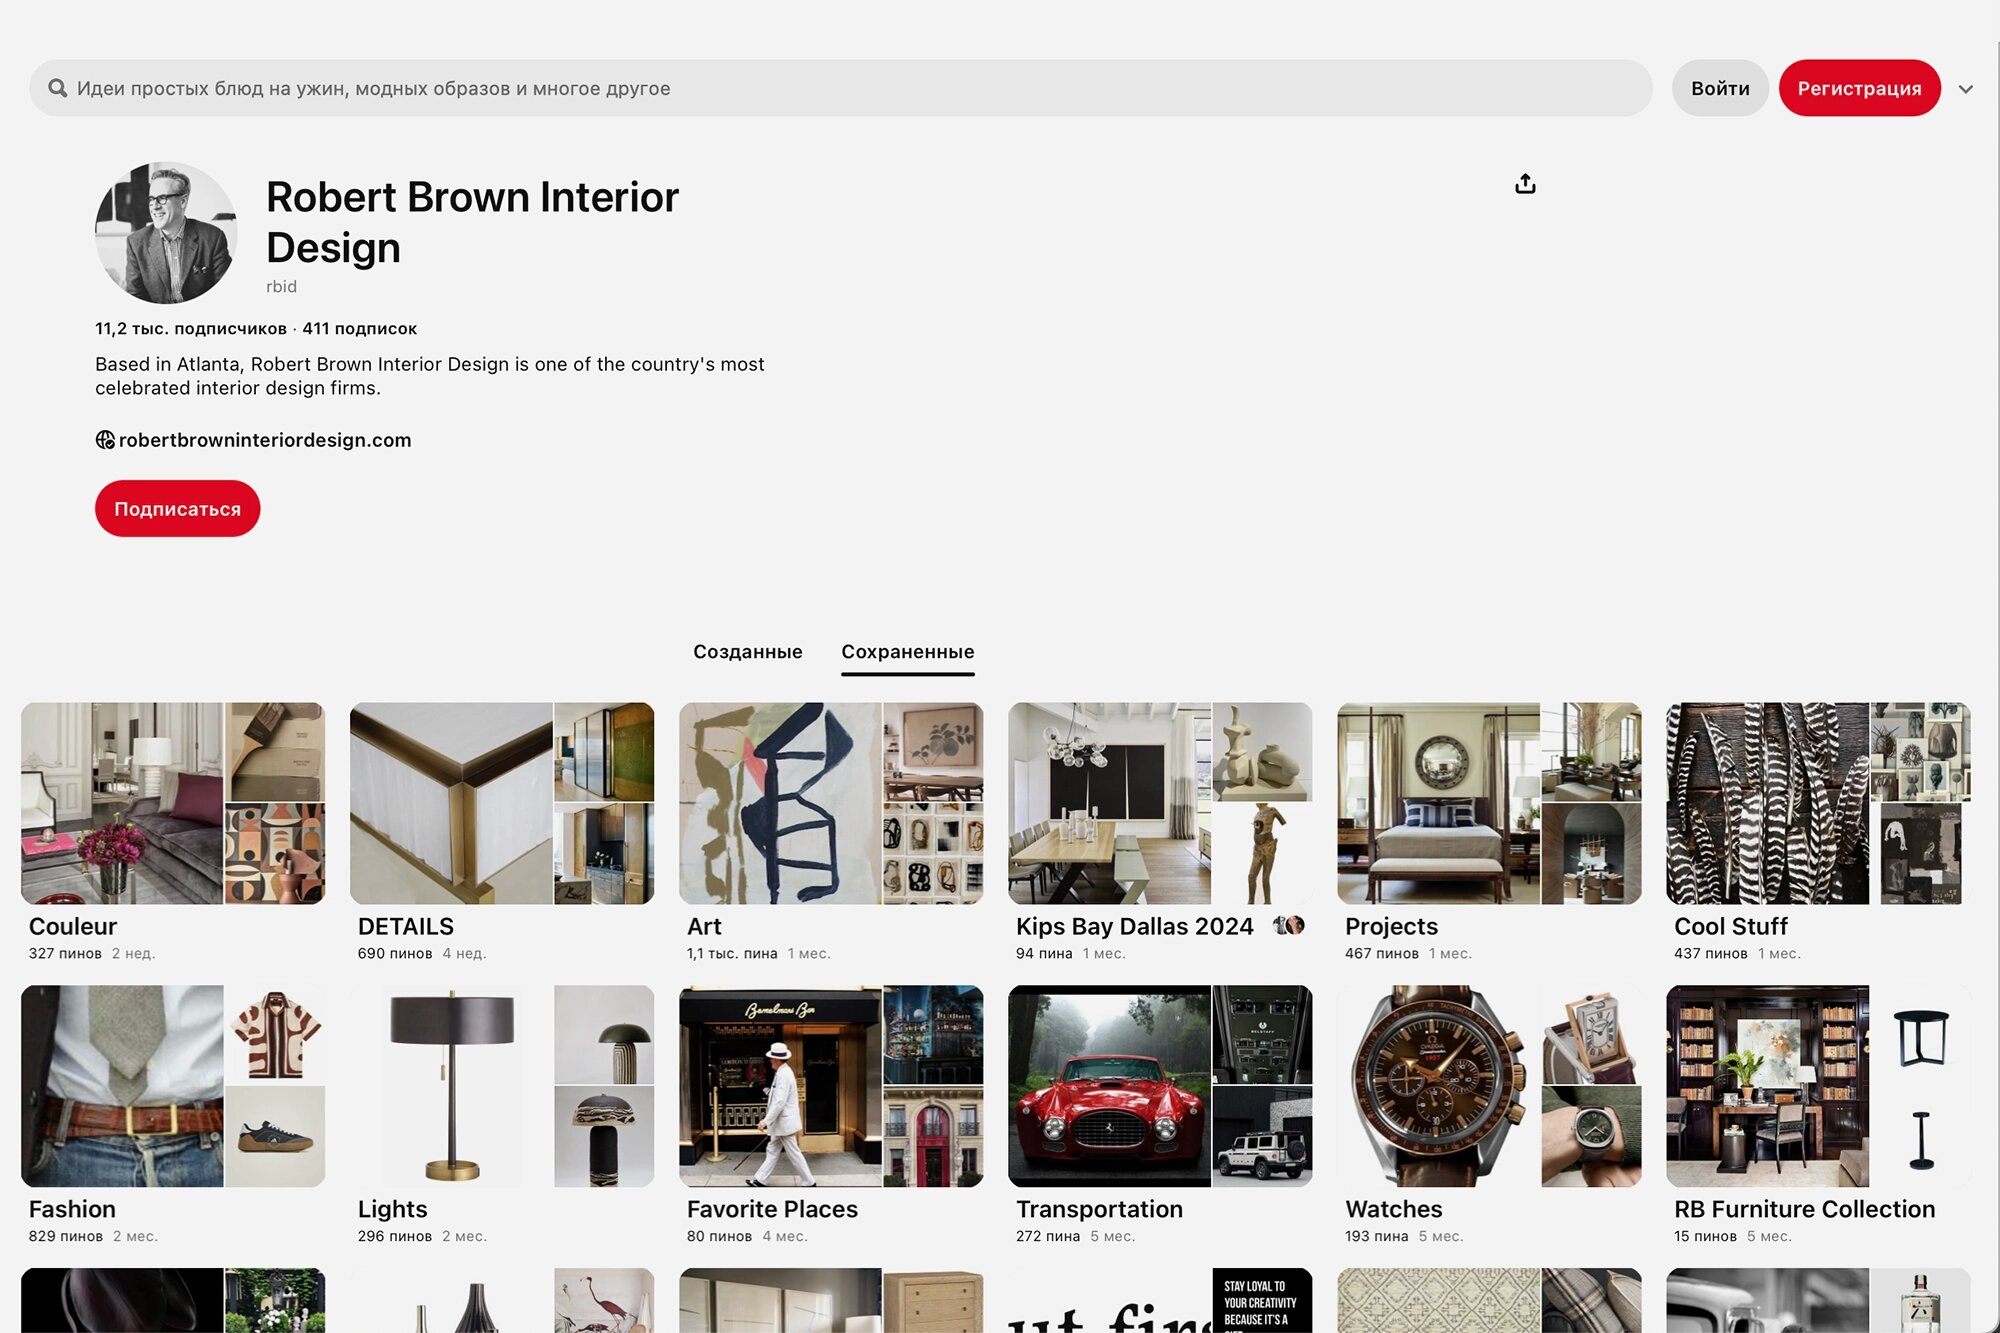The image size is (2000, 1333).
Task: Click the share profile icon
Action: coord(1525,184)
